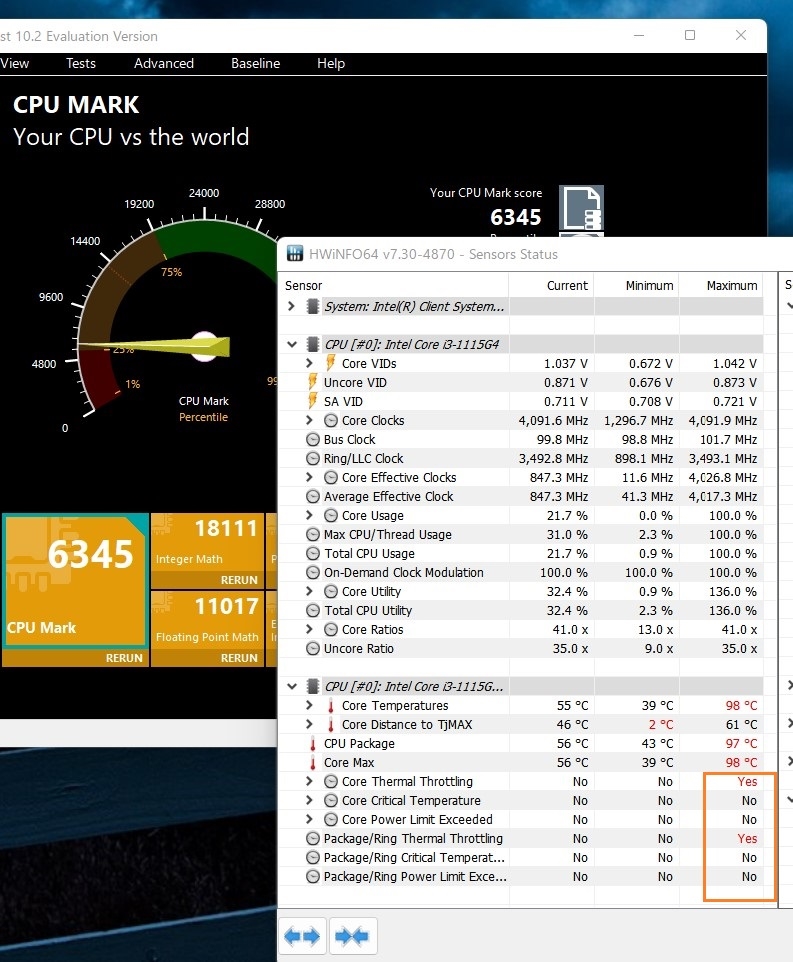Click the CPU Package thermometer icon

pyautogui.click(x=313, y=744)
